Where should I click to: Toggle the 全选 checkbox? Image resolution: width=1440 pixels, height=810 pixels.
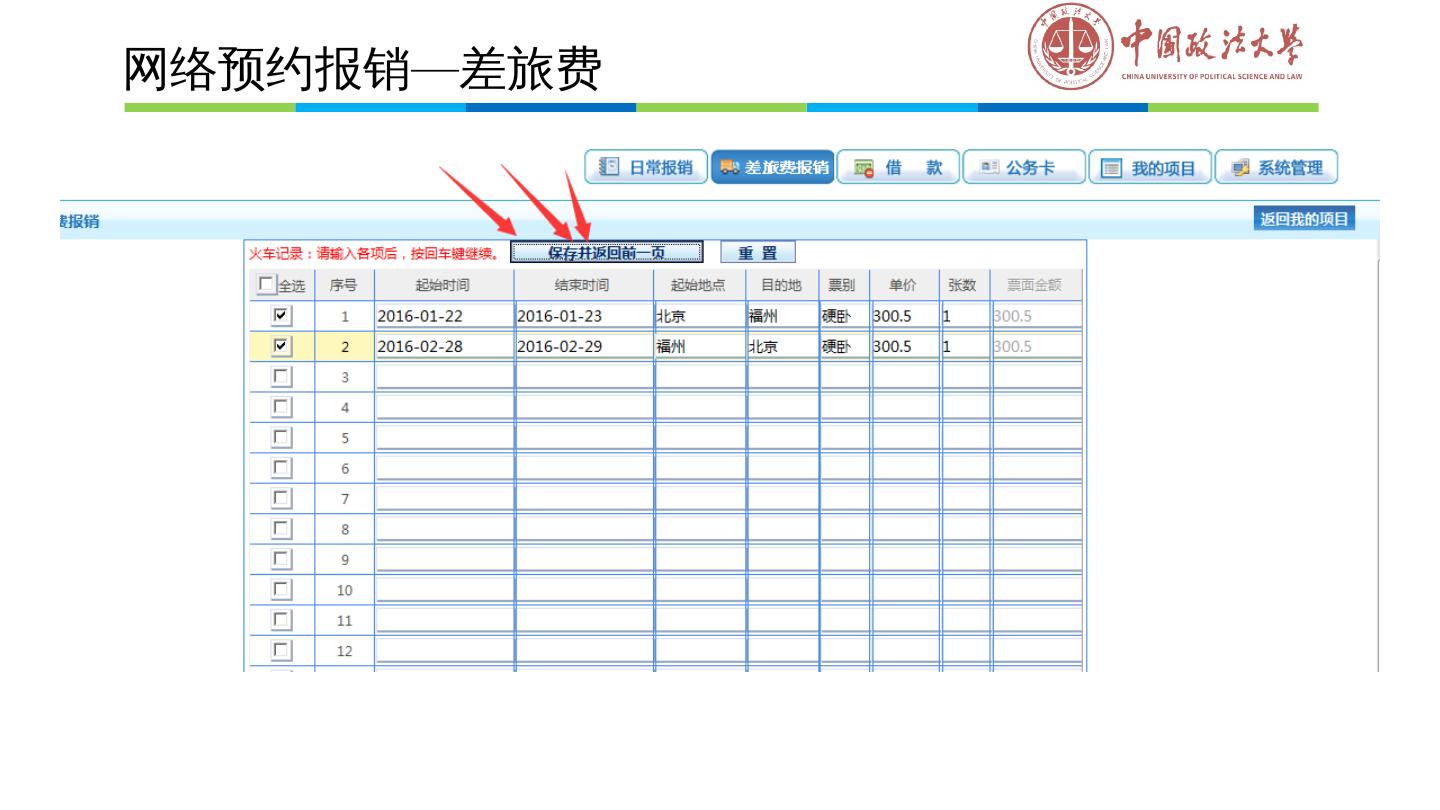pos(264,286)
